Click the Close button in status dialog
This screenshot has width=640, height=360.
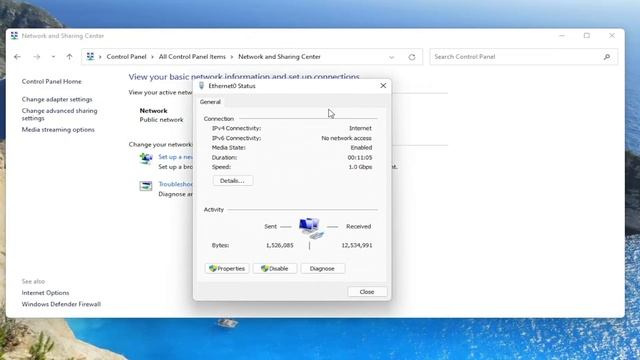point(367,292)
